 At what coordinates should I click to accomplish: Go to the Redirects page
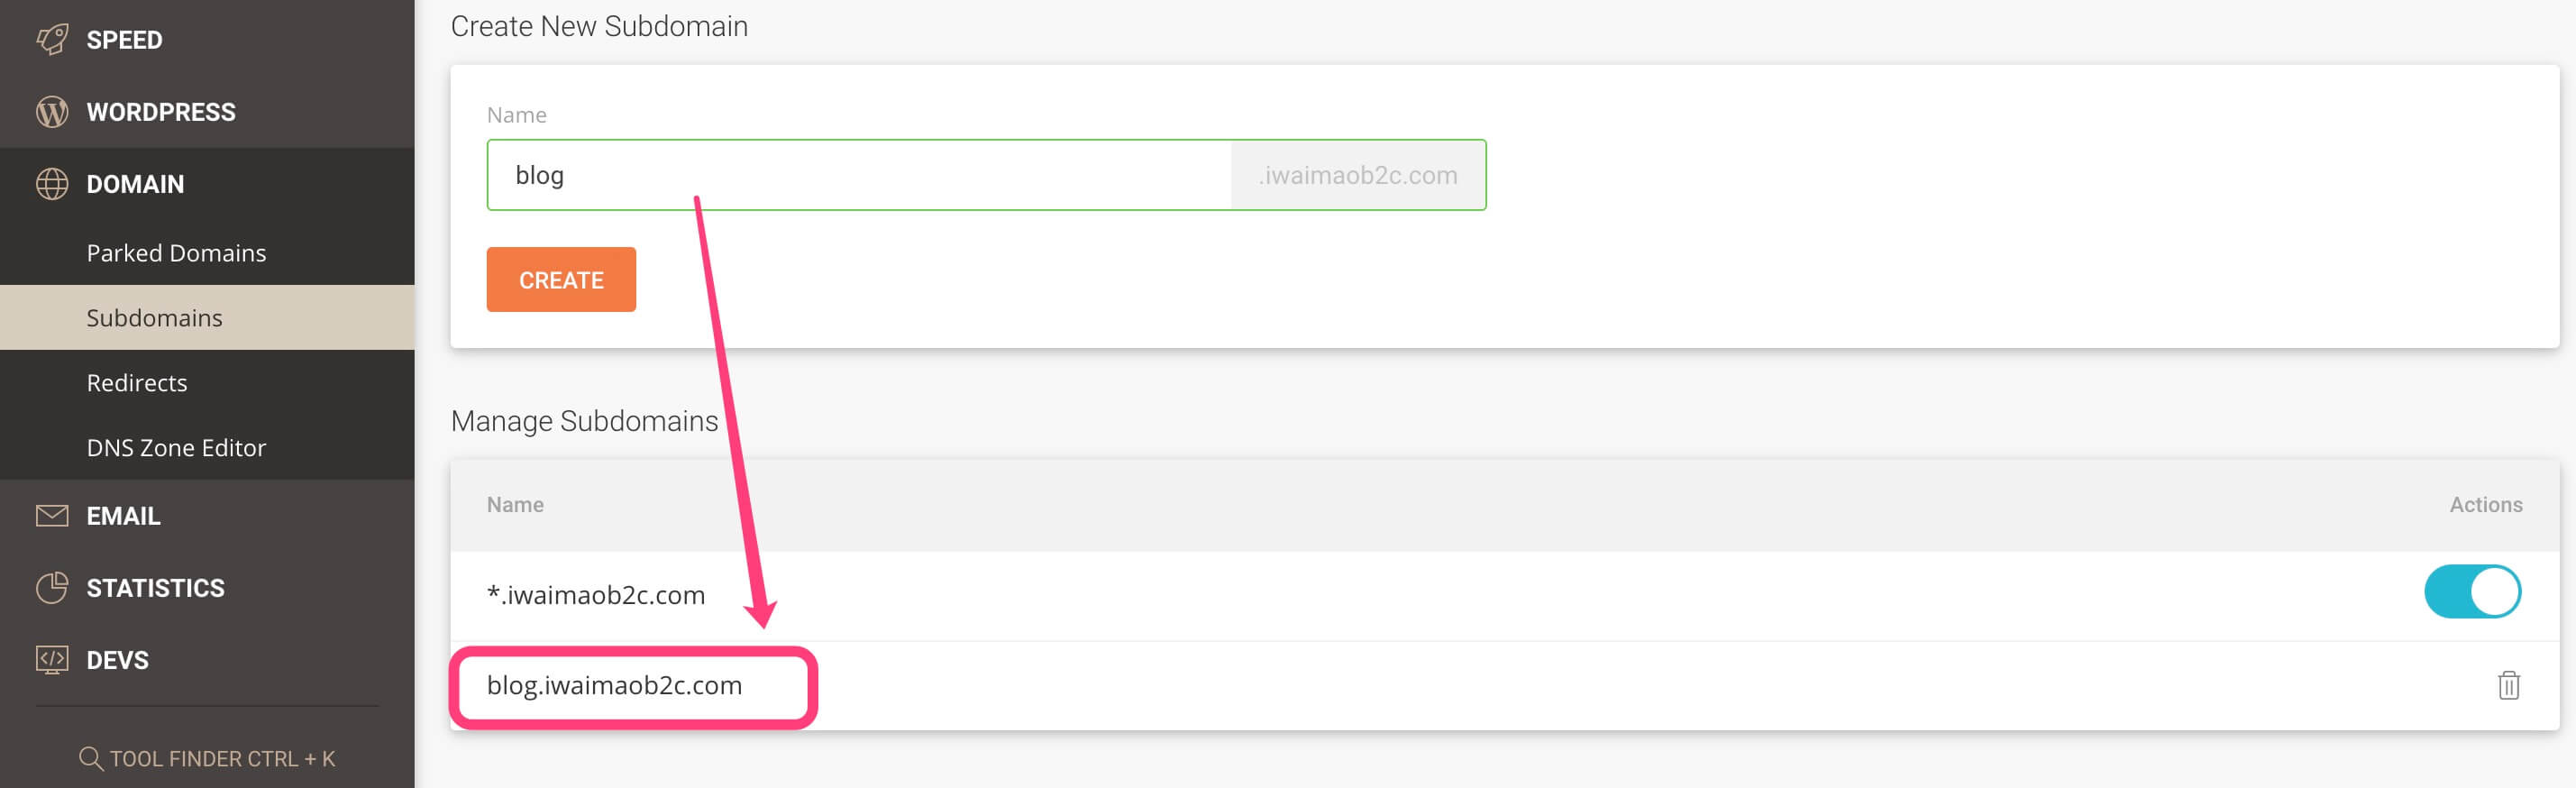tap(137, 383)
